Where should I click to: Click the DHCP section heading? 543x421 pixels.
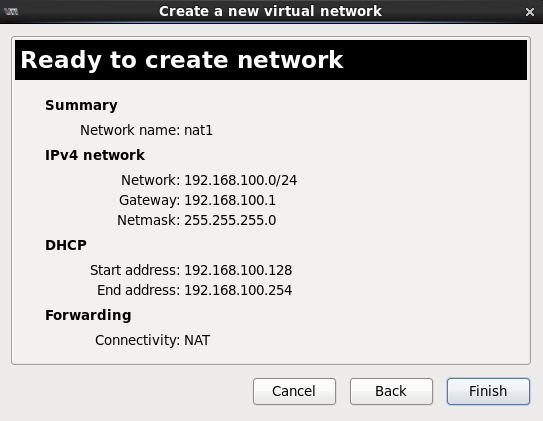[x=66, y=245]
